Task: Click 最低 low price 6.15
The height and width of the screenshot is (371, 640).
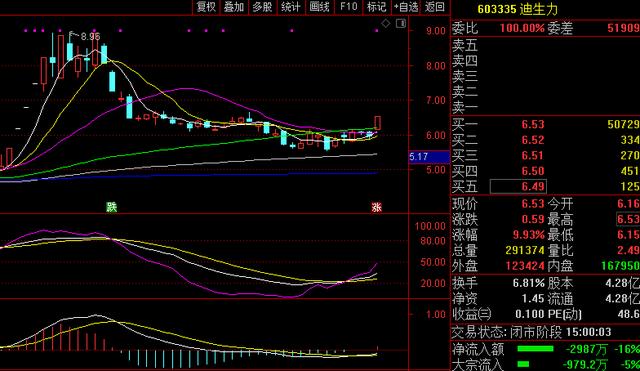Action: 628,235
